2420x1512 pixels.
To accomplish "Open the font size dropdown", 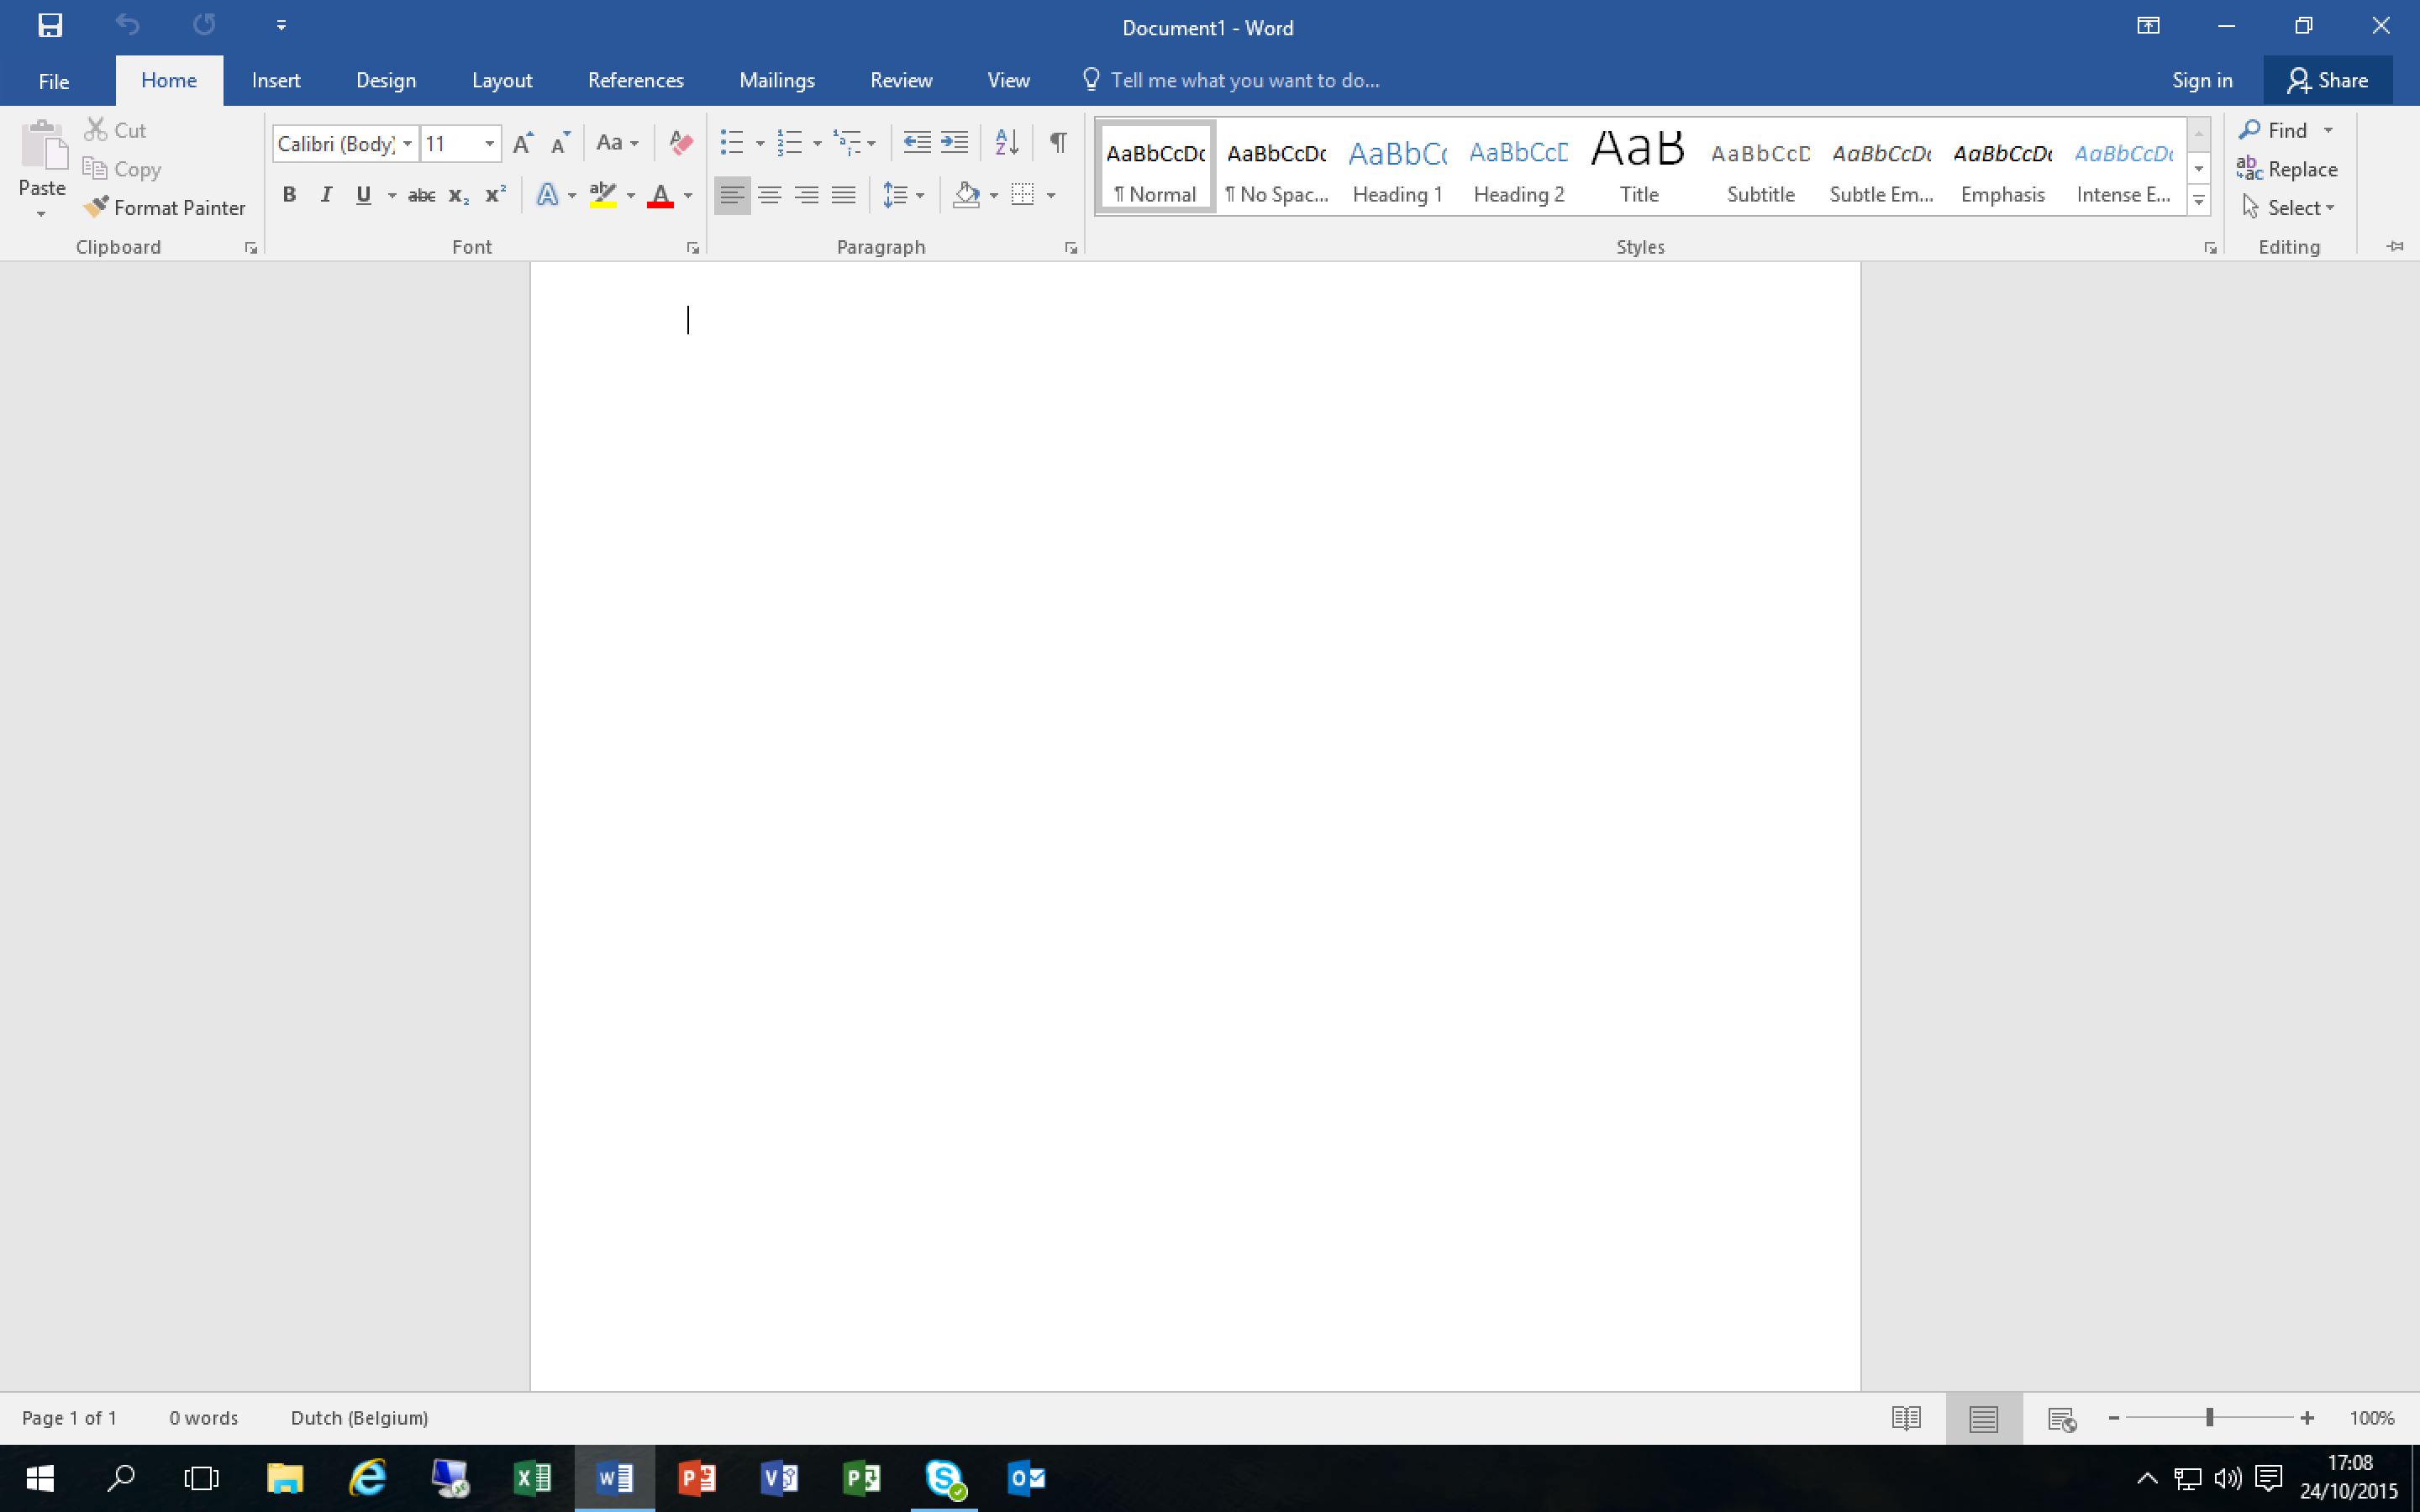I will pyautogui.click(x=490, y=144).
